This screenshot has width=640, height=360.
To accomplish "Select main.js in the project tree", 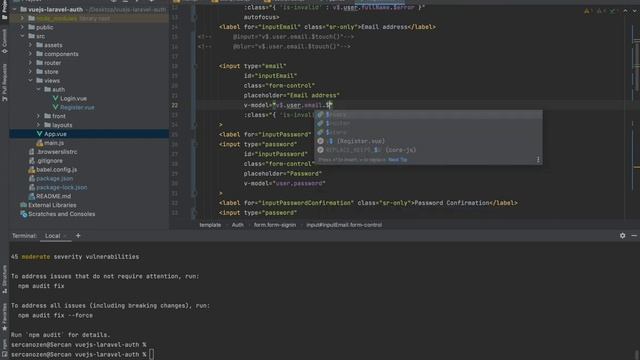I will [x=54, y=143].
